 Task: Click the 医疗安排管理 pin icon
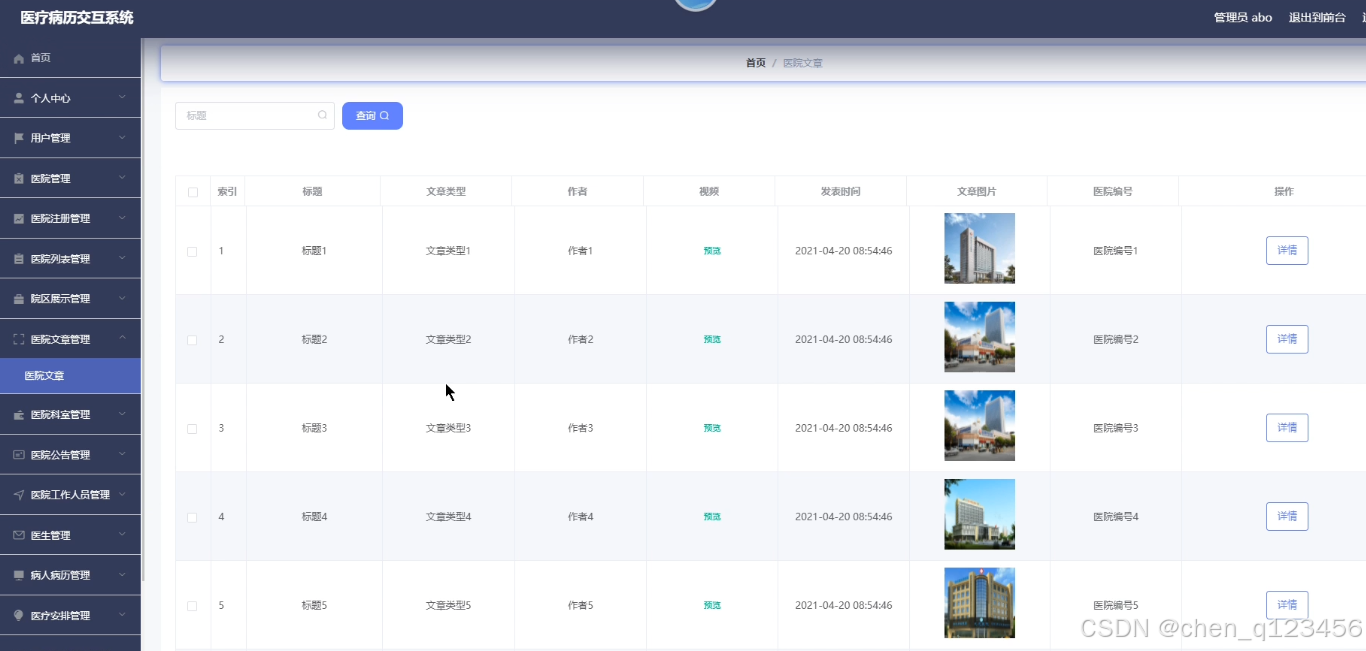(17, 614)
